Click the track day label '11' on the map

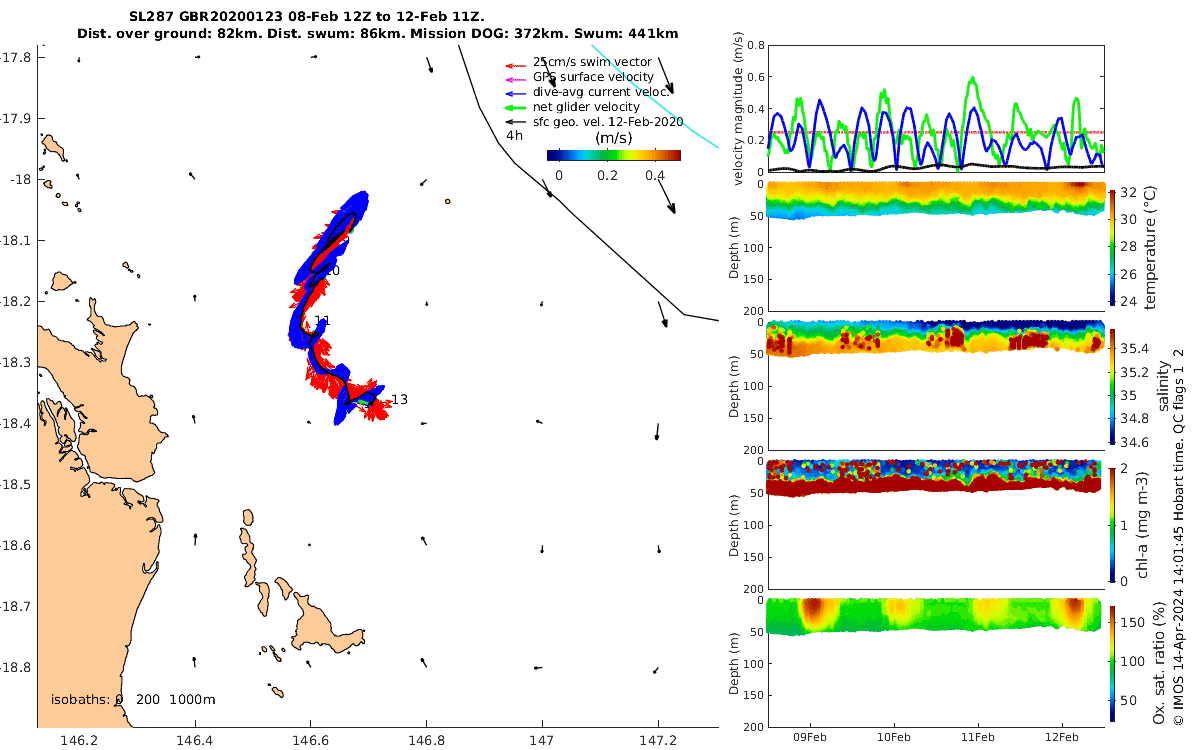coord(322,321)
